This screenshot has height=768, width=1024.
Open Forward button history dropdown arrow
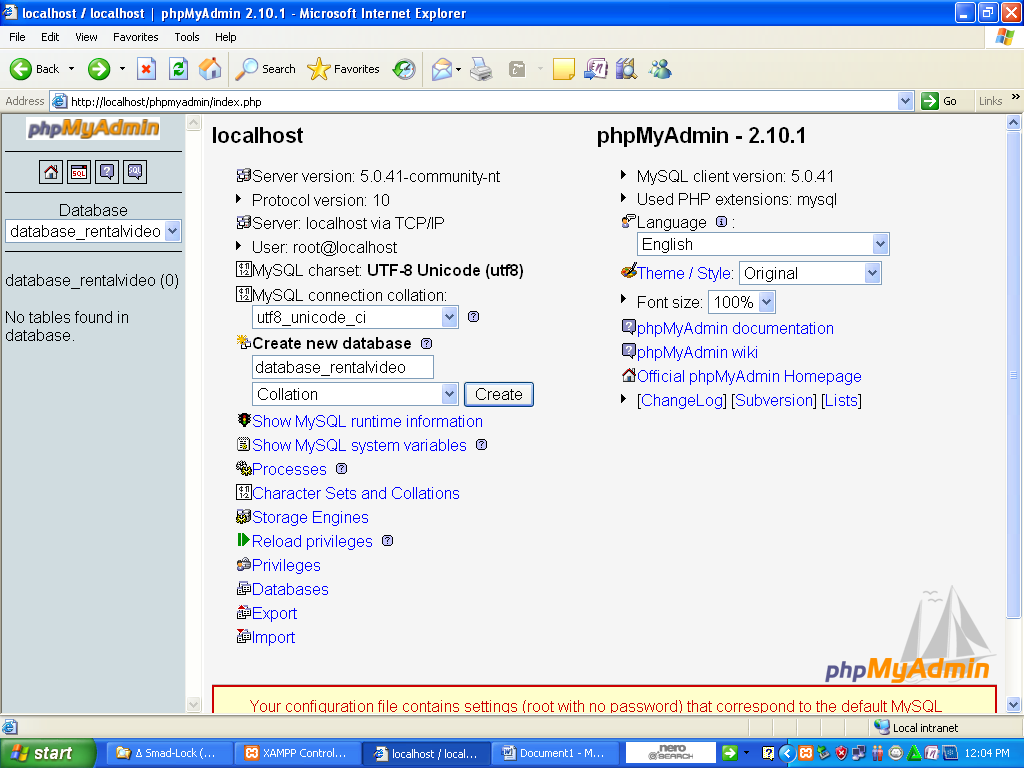(122, 69)
